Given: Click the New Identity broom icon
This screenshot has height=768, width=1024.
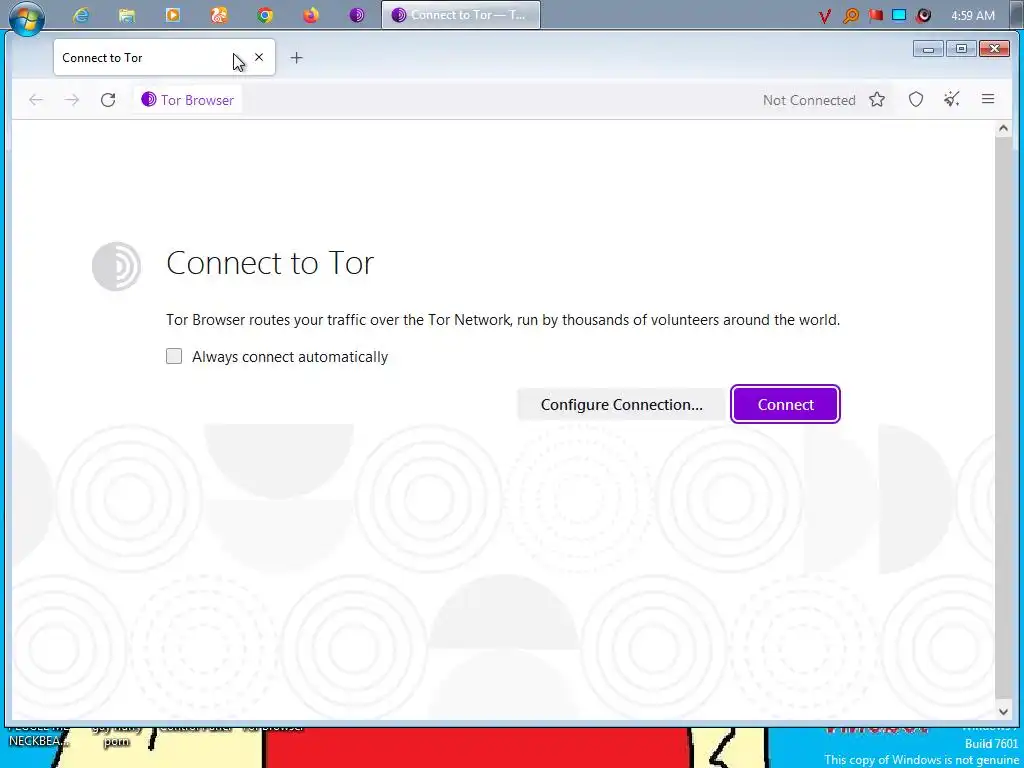Looking at the screenshot, I should click(x=952, y=99).
